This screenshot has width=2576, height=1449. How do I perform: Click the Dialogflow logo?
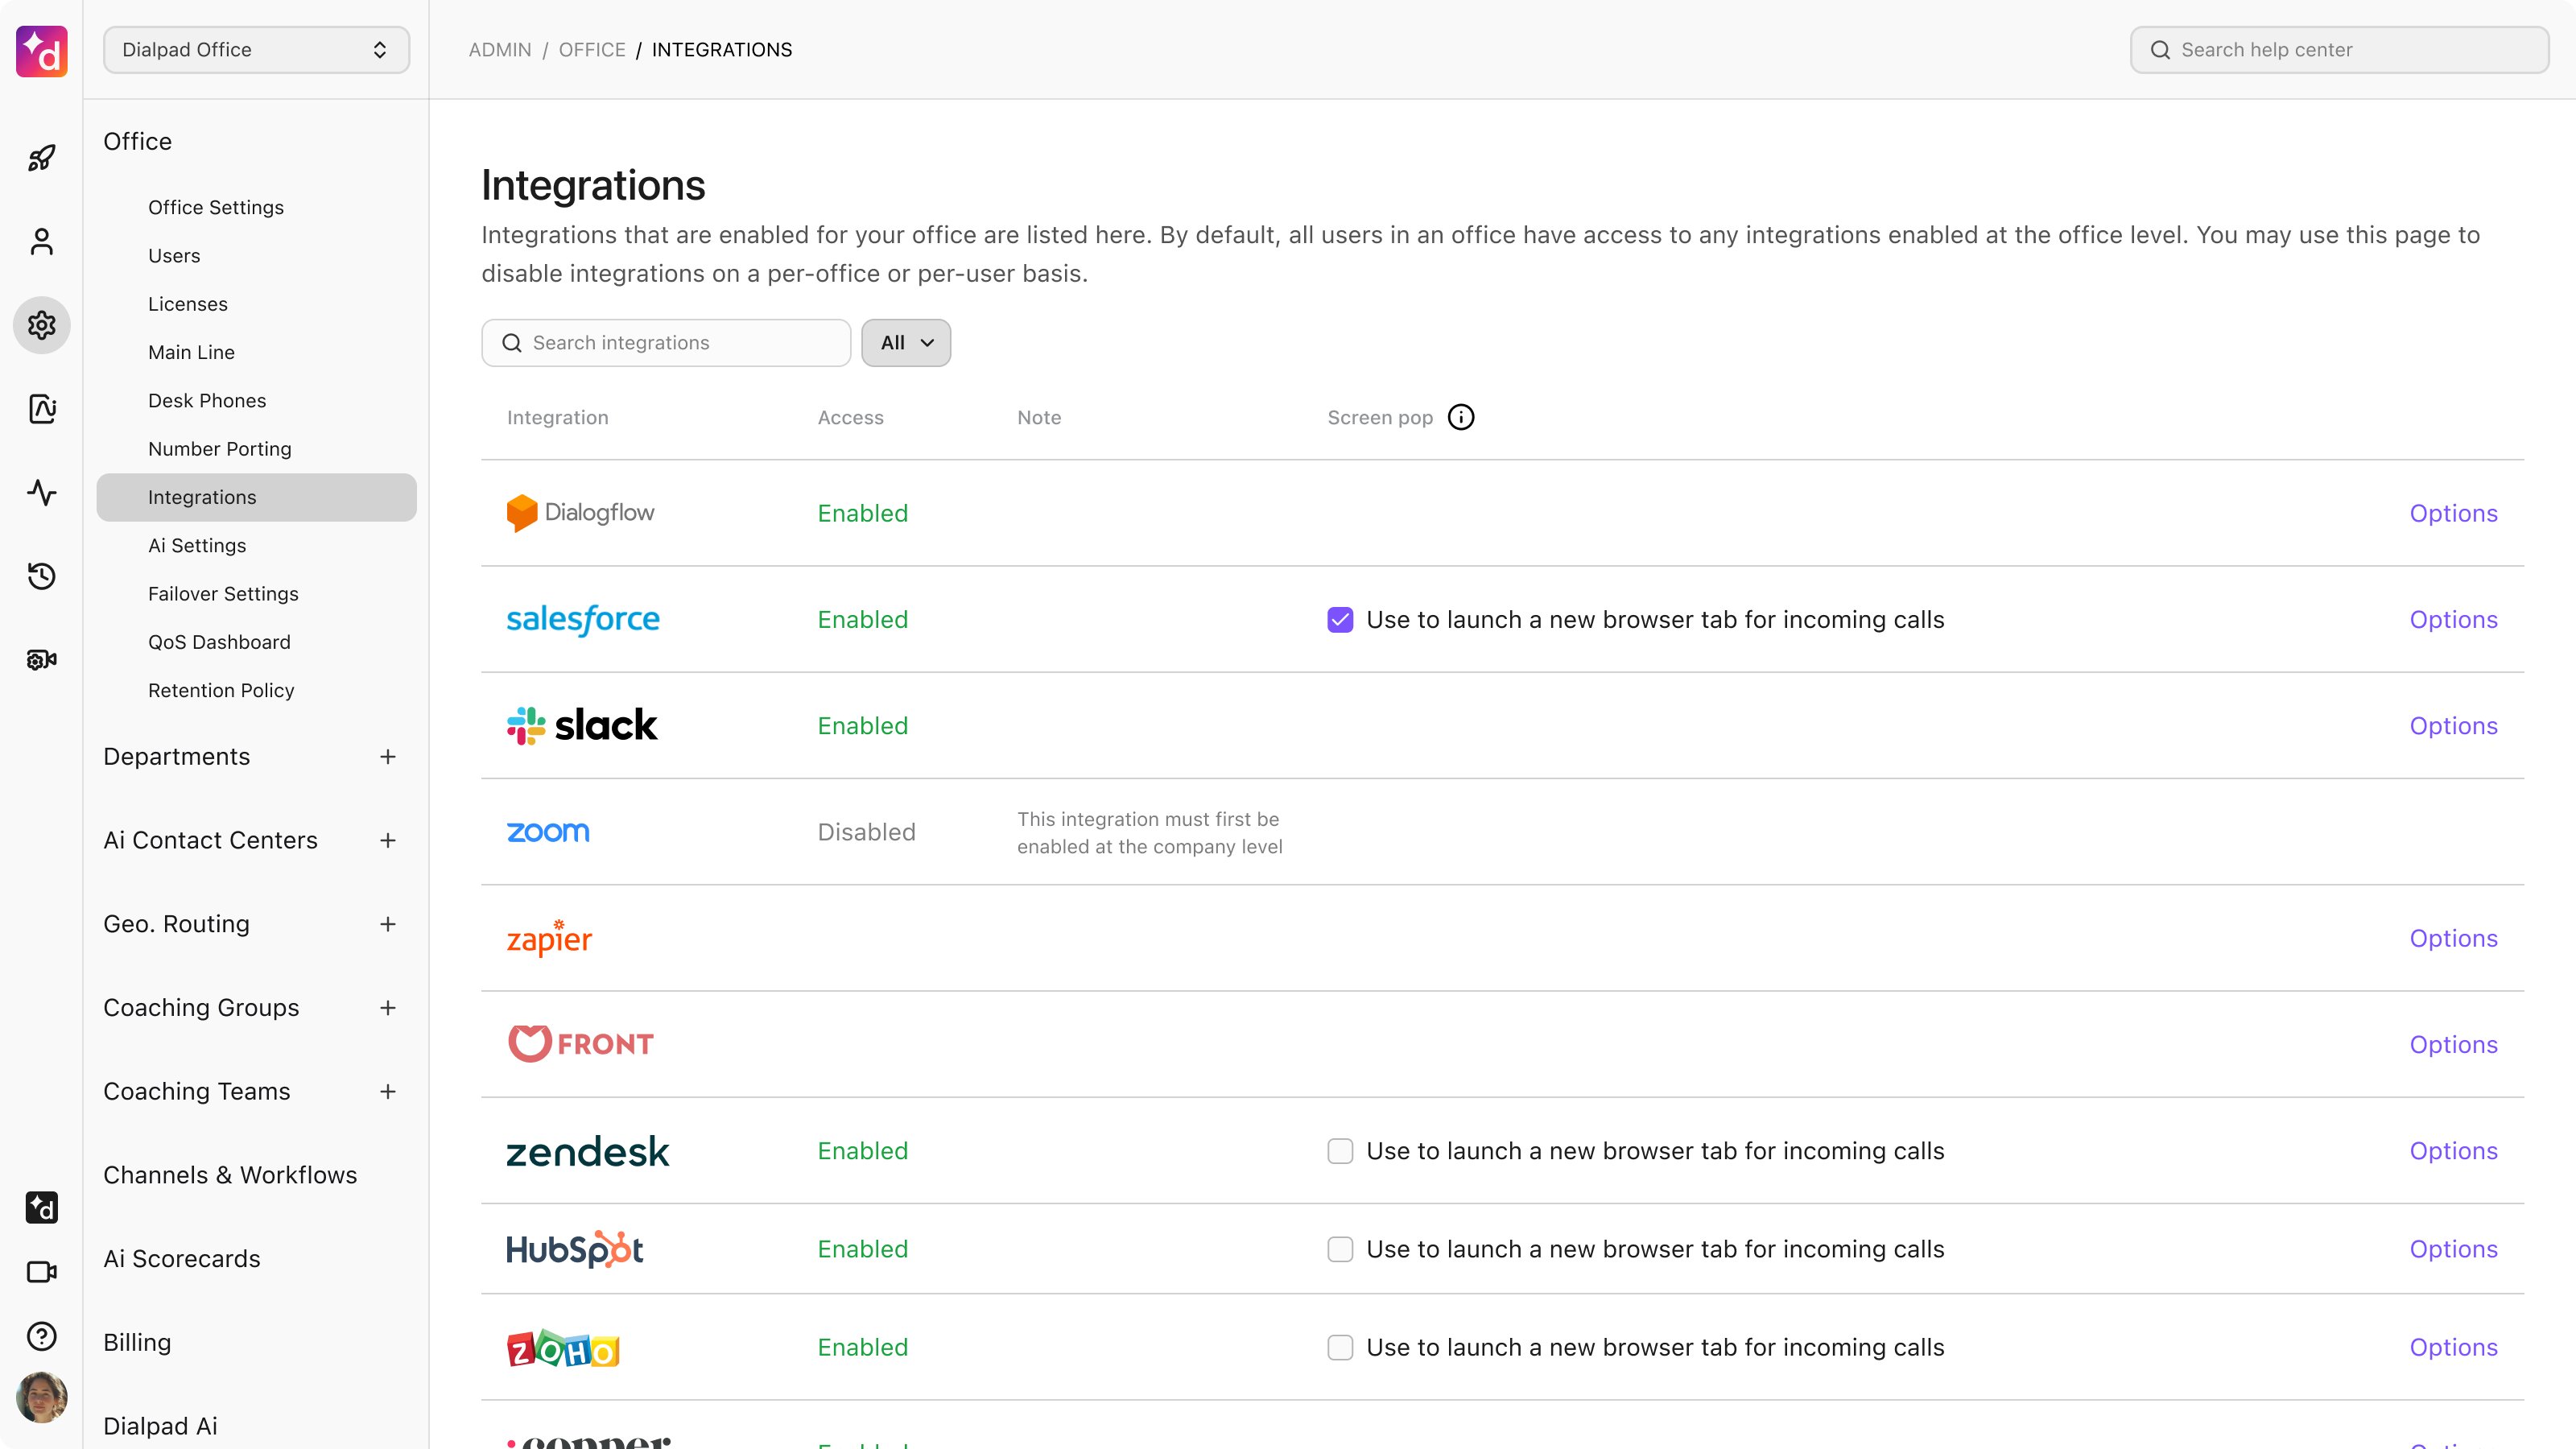580,513
